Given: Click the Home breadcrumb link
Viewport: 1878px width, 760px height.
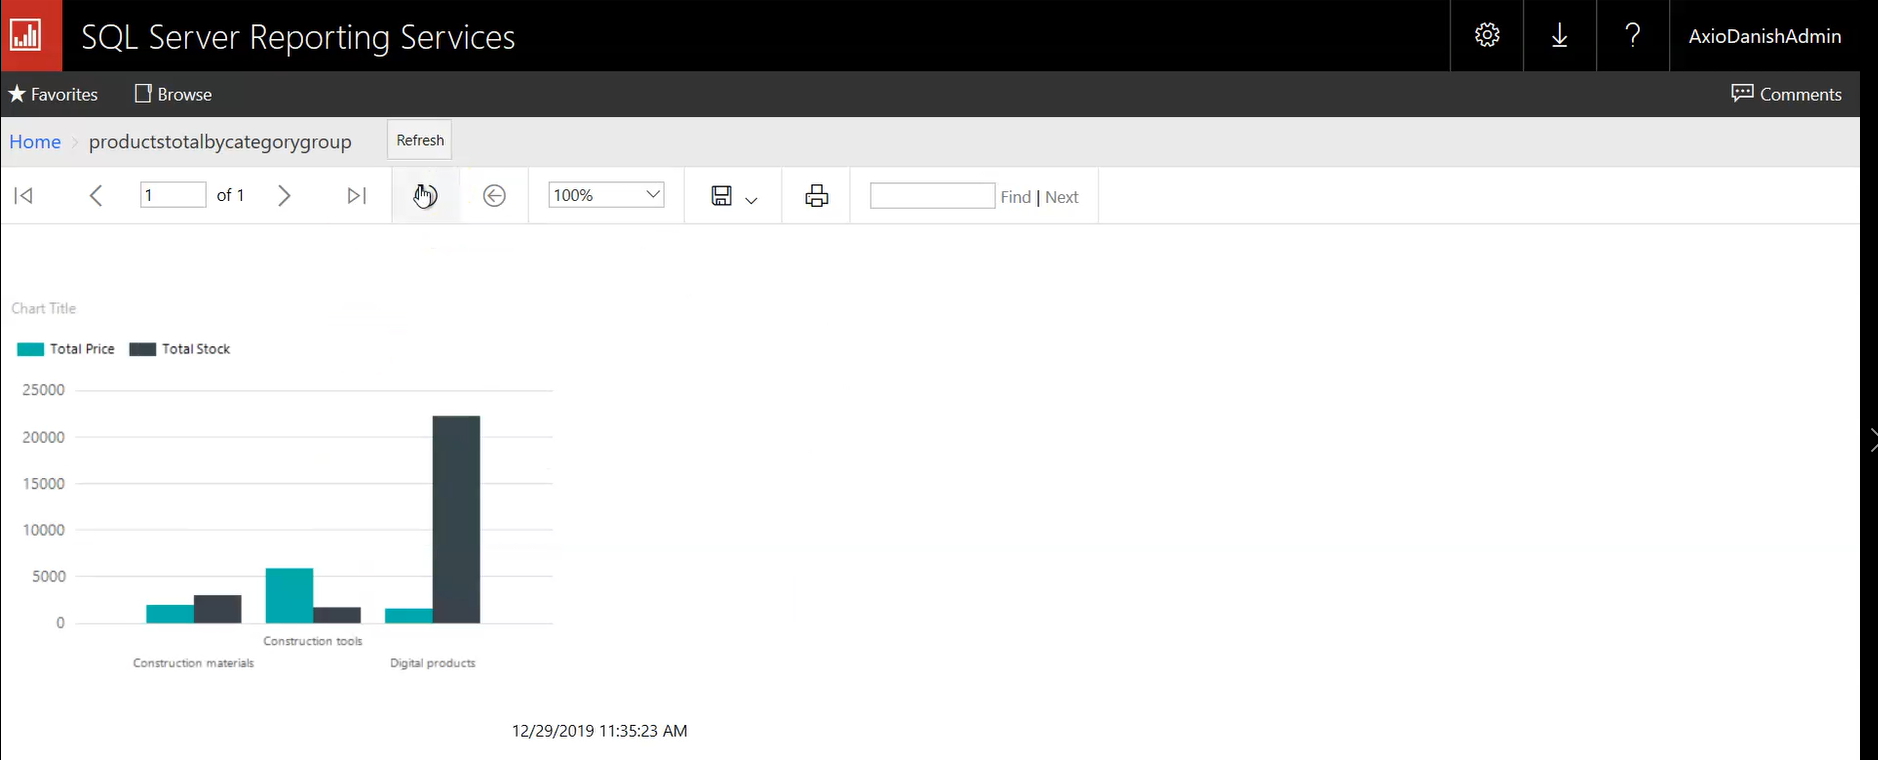Looking at the screenshot, I should (35, 142).
